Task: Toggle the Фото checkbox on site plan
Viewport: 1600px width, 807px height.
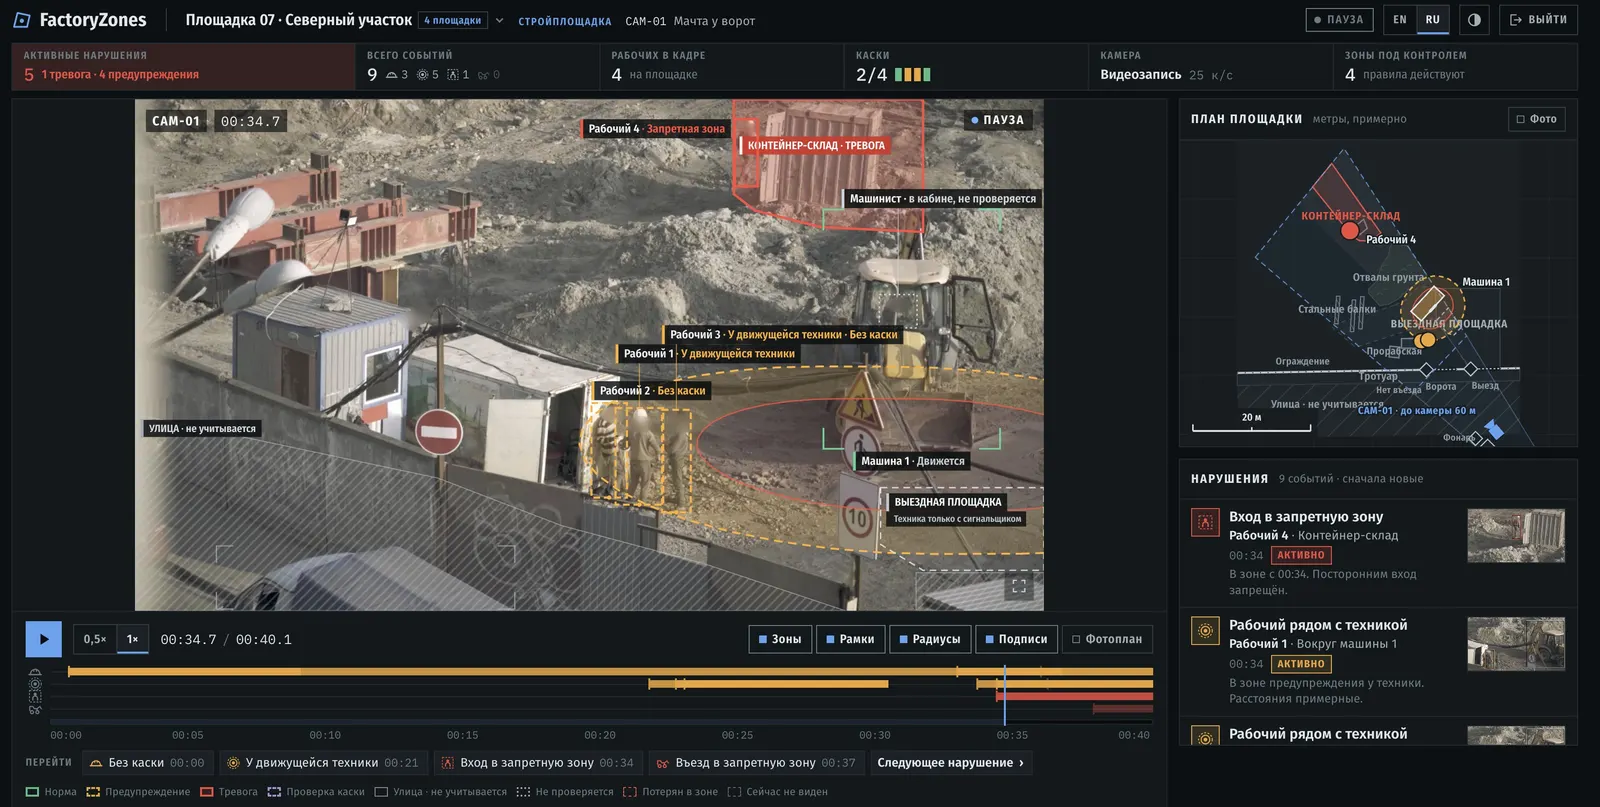Action: [1537, 119]
